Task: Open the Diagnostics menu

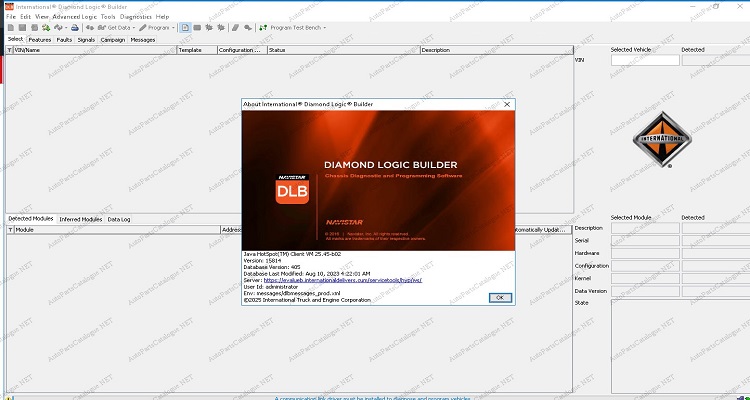Action: (135, 17)
